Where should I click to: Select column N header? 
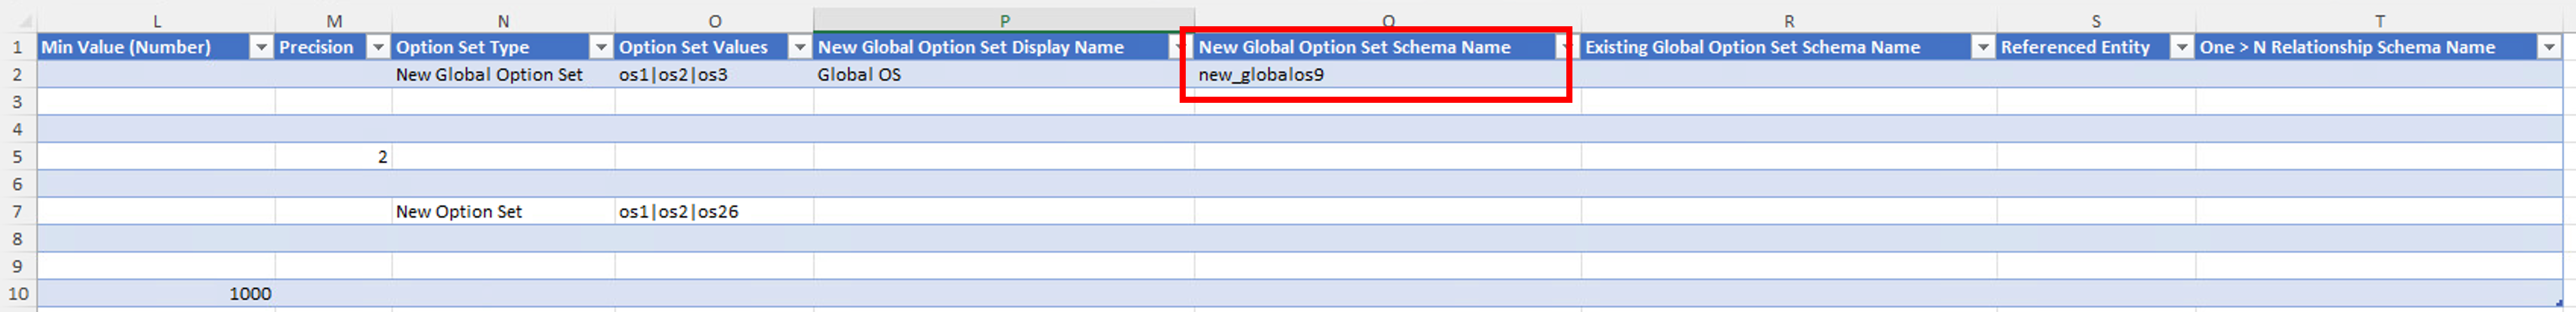(503, 20)
